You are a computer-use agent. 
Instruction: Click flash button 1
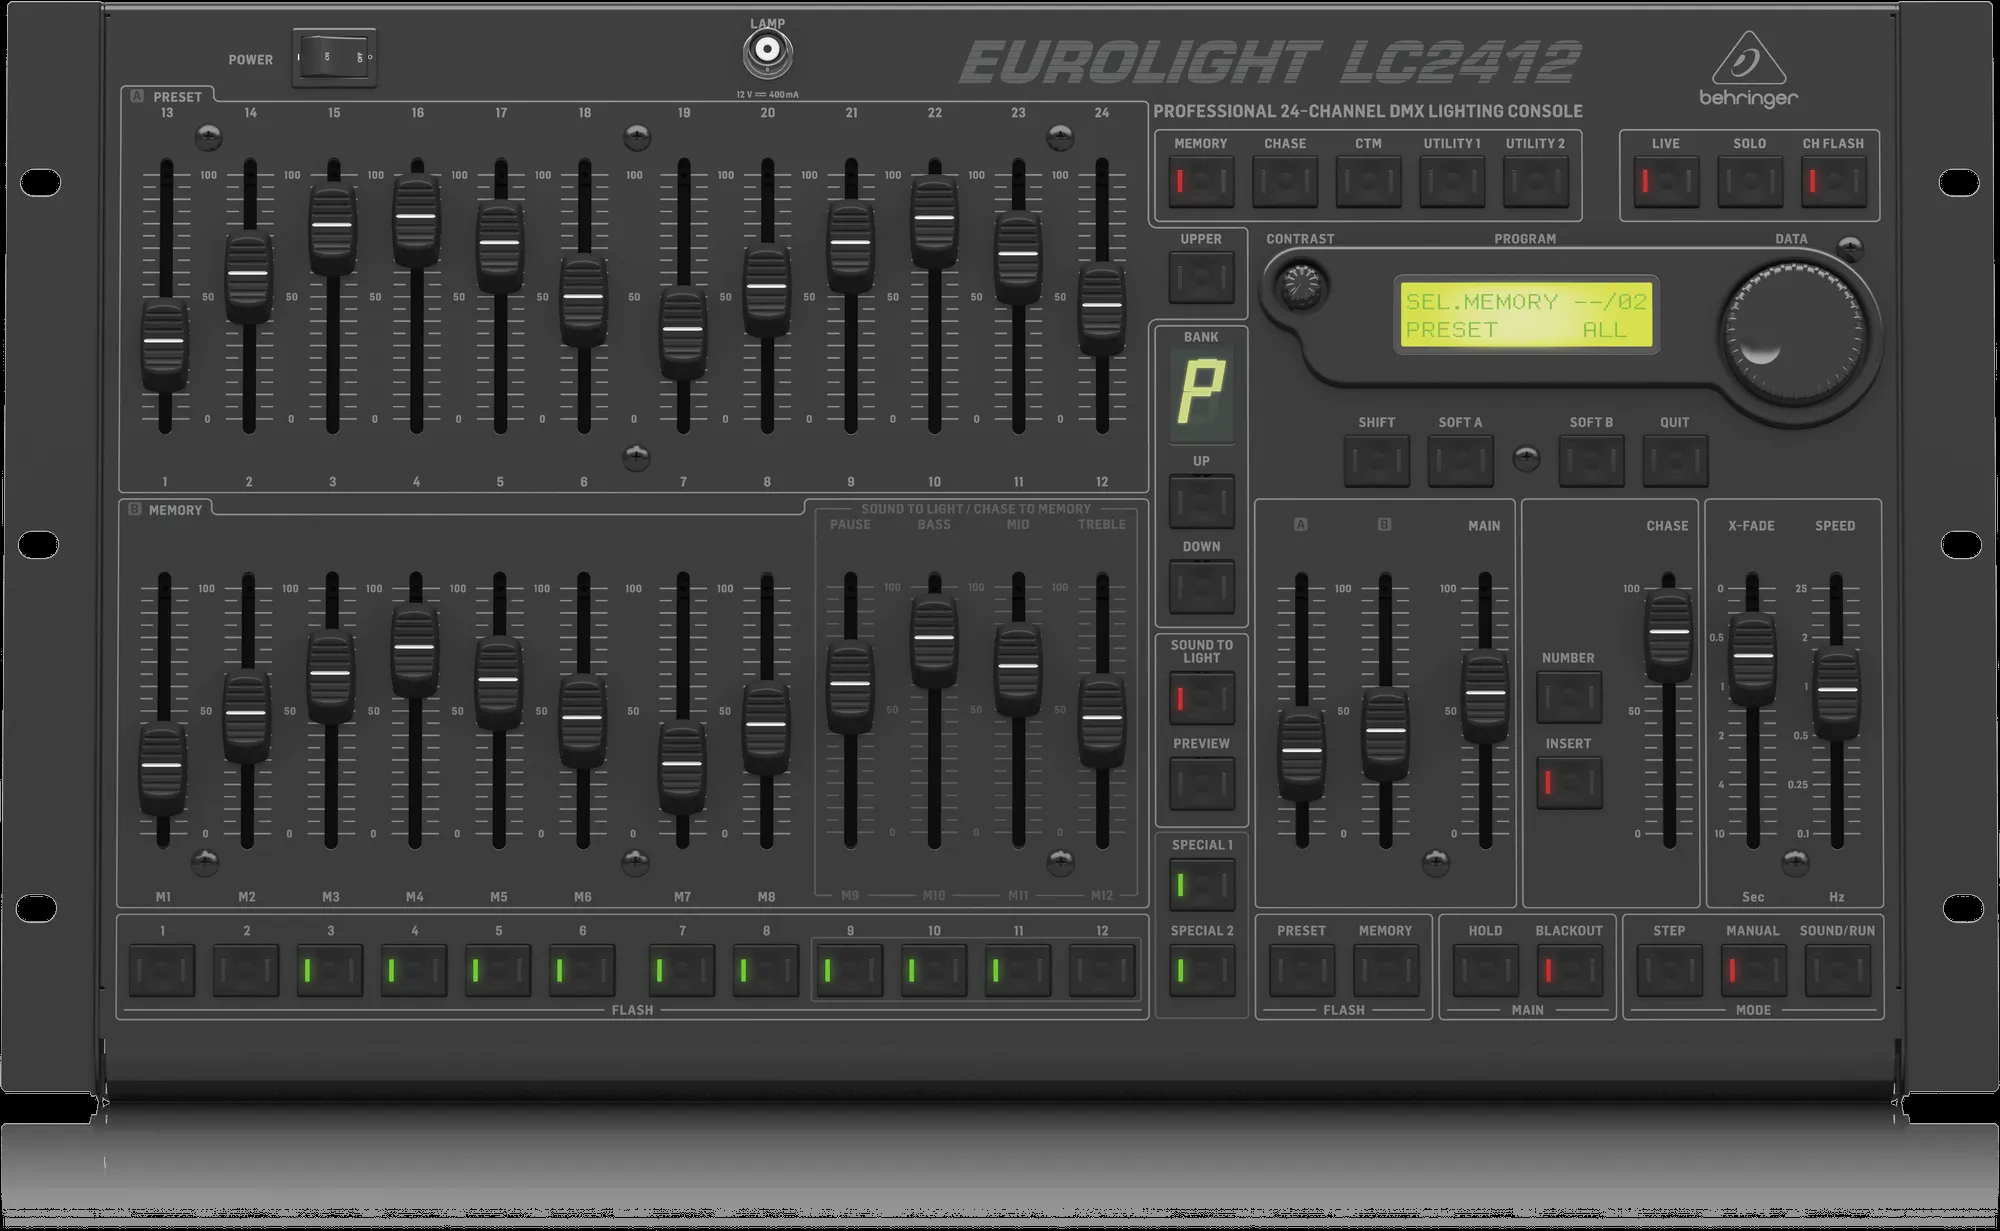tap(162, 969)
